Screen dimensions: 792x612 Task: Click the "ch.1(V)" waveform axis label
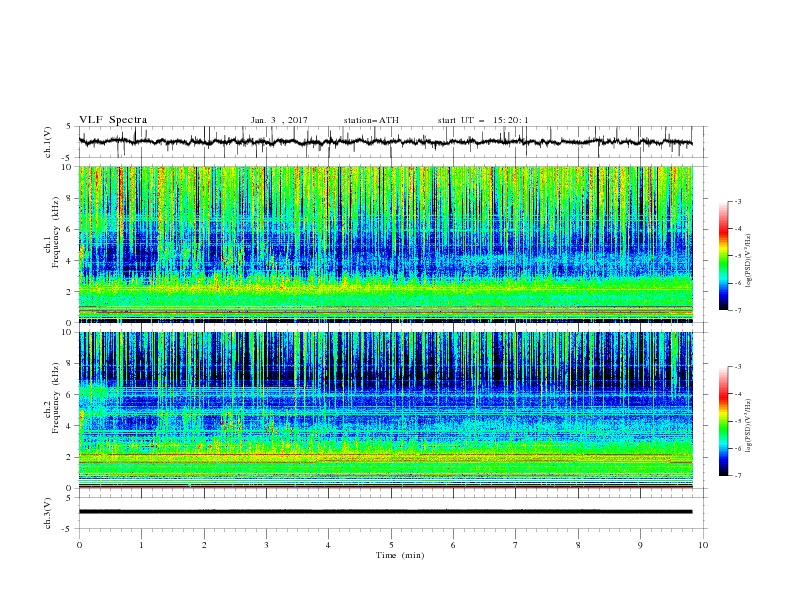click(48, 142)
